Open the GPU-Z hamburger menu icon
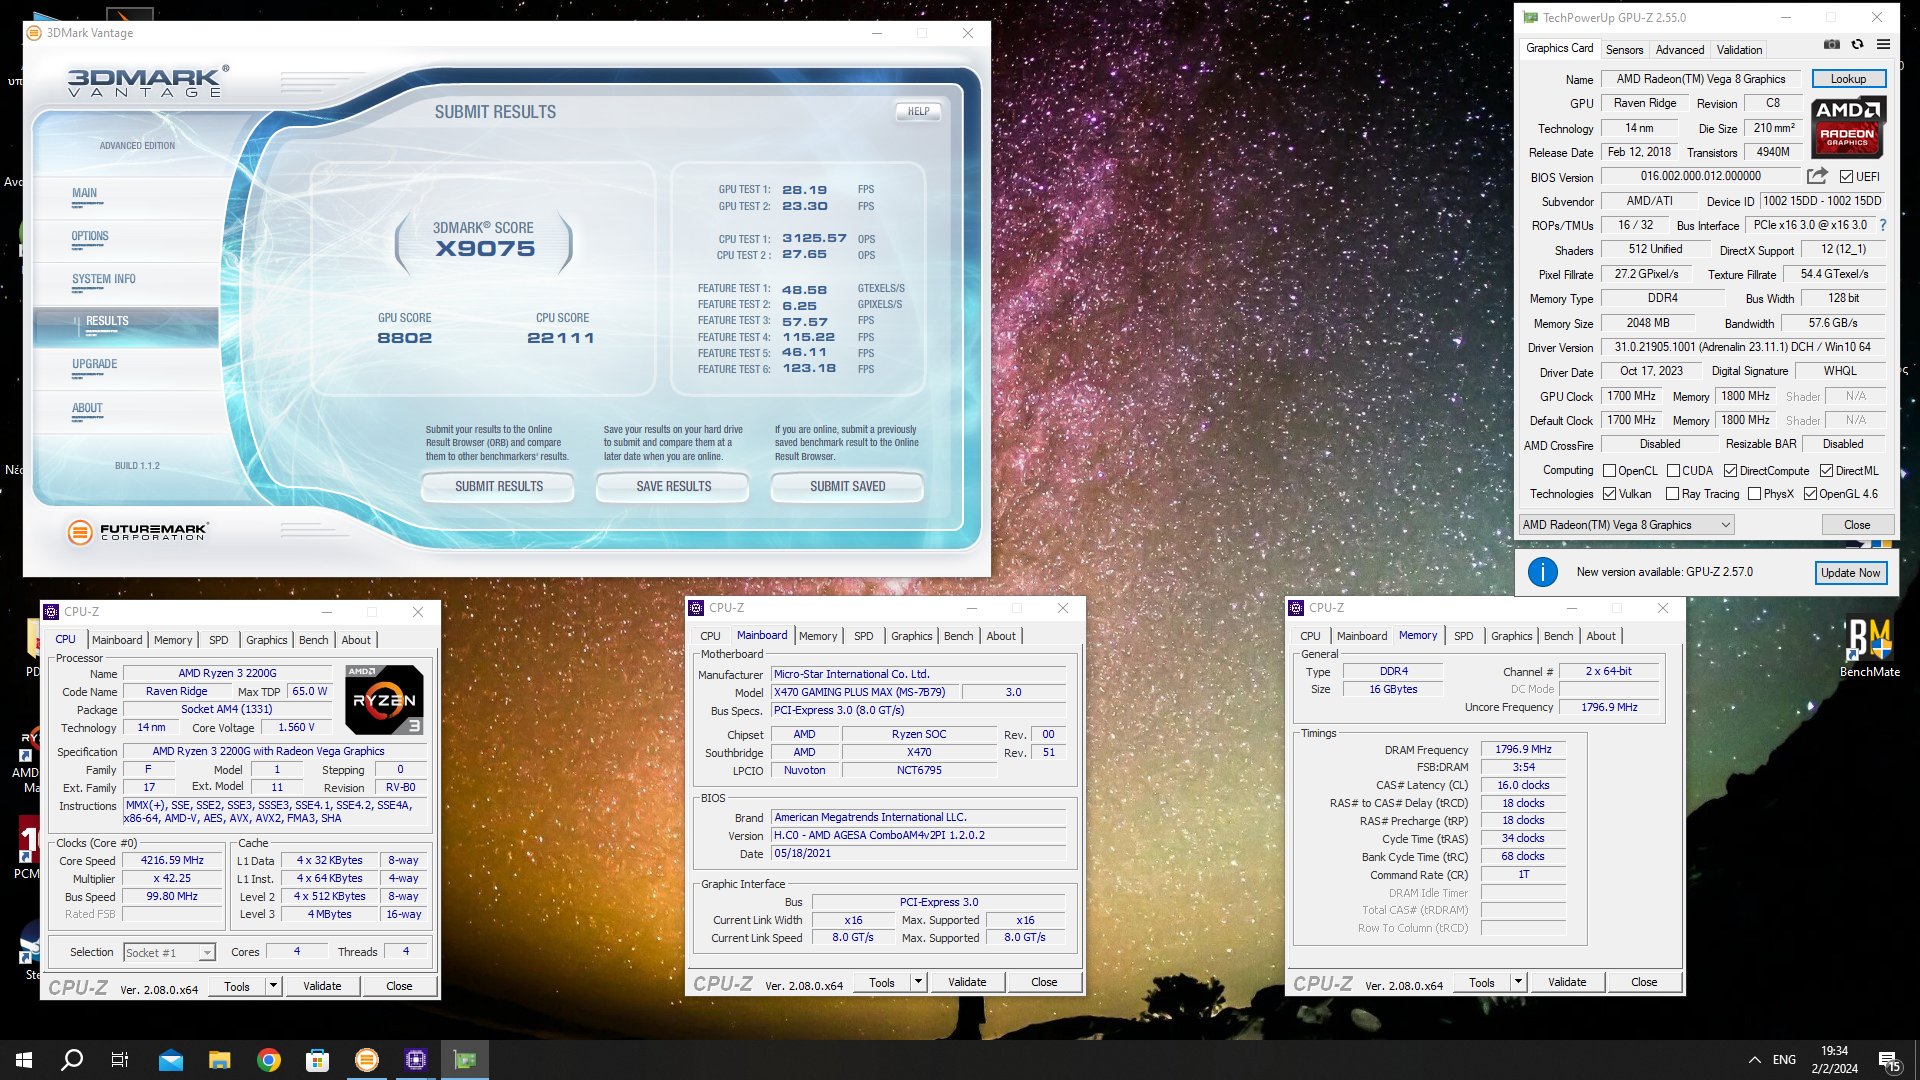 click(x=1883, y=45)
